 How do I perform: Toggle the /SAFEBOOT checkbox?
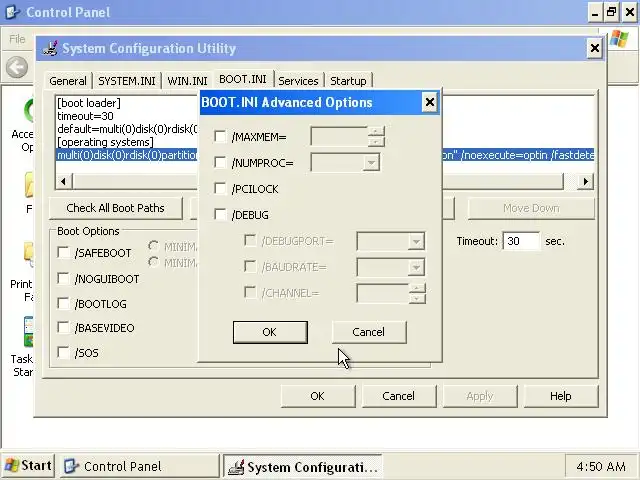[x=63, y=253]
